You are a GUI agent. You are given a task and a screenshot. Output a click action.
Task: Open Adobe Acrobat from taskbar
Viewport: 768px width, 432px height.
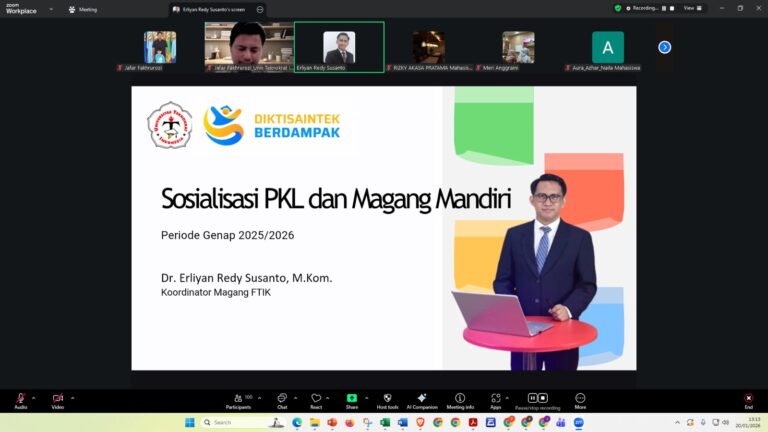click(473, 422)
